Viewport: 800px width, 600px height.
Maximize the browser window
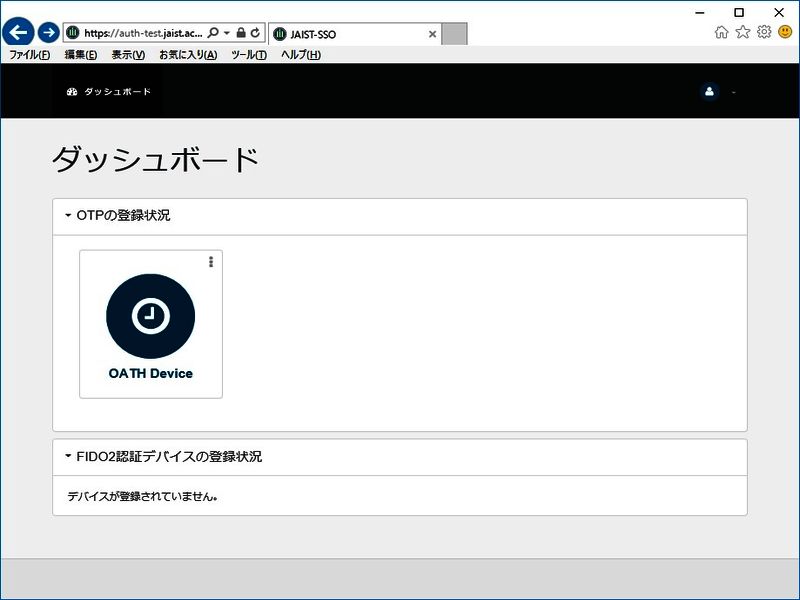point(739,12)
